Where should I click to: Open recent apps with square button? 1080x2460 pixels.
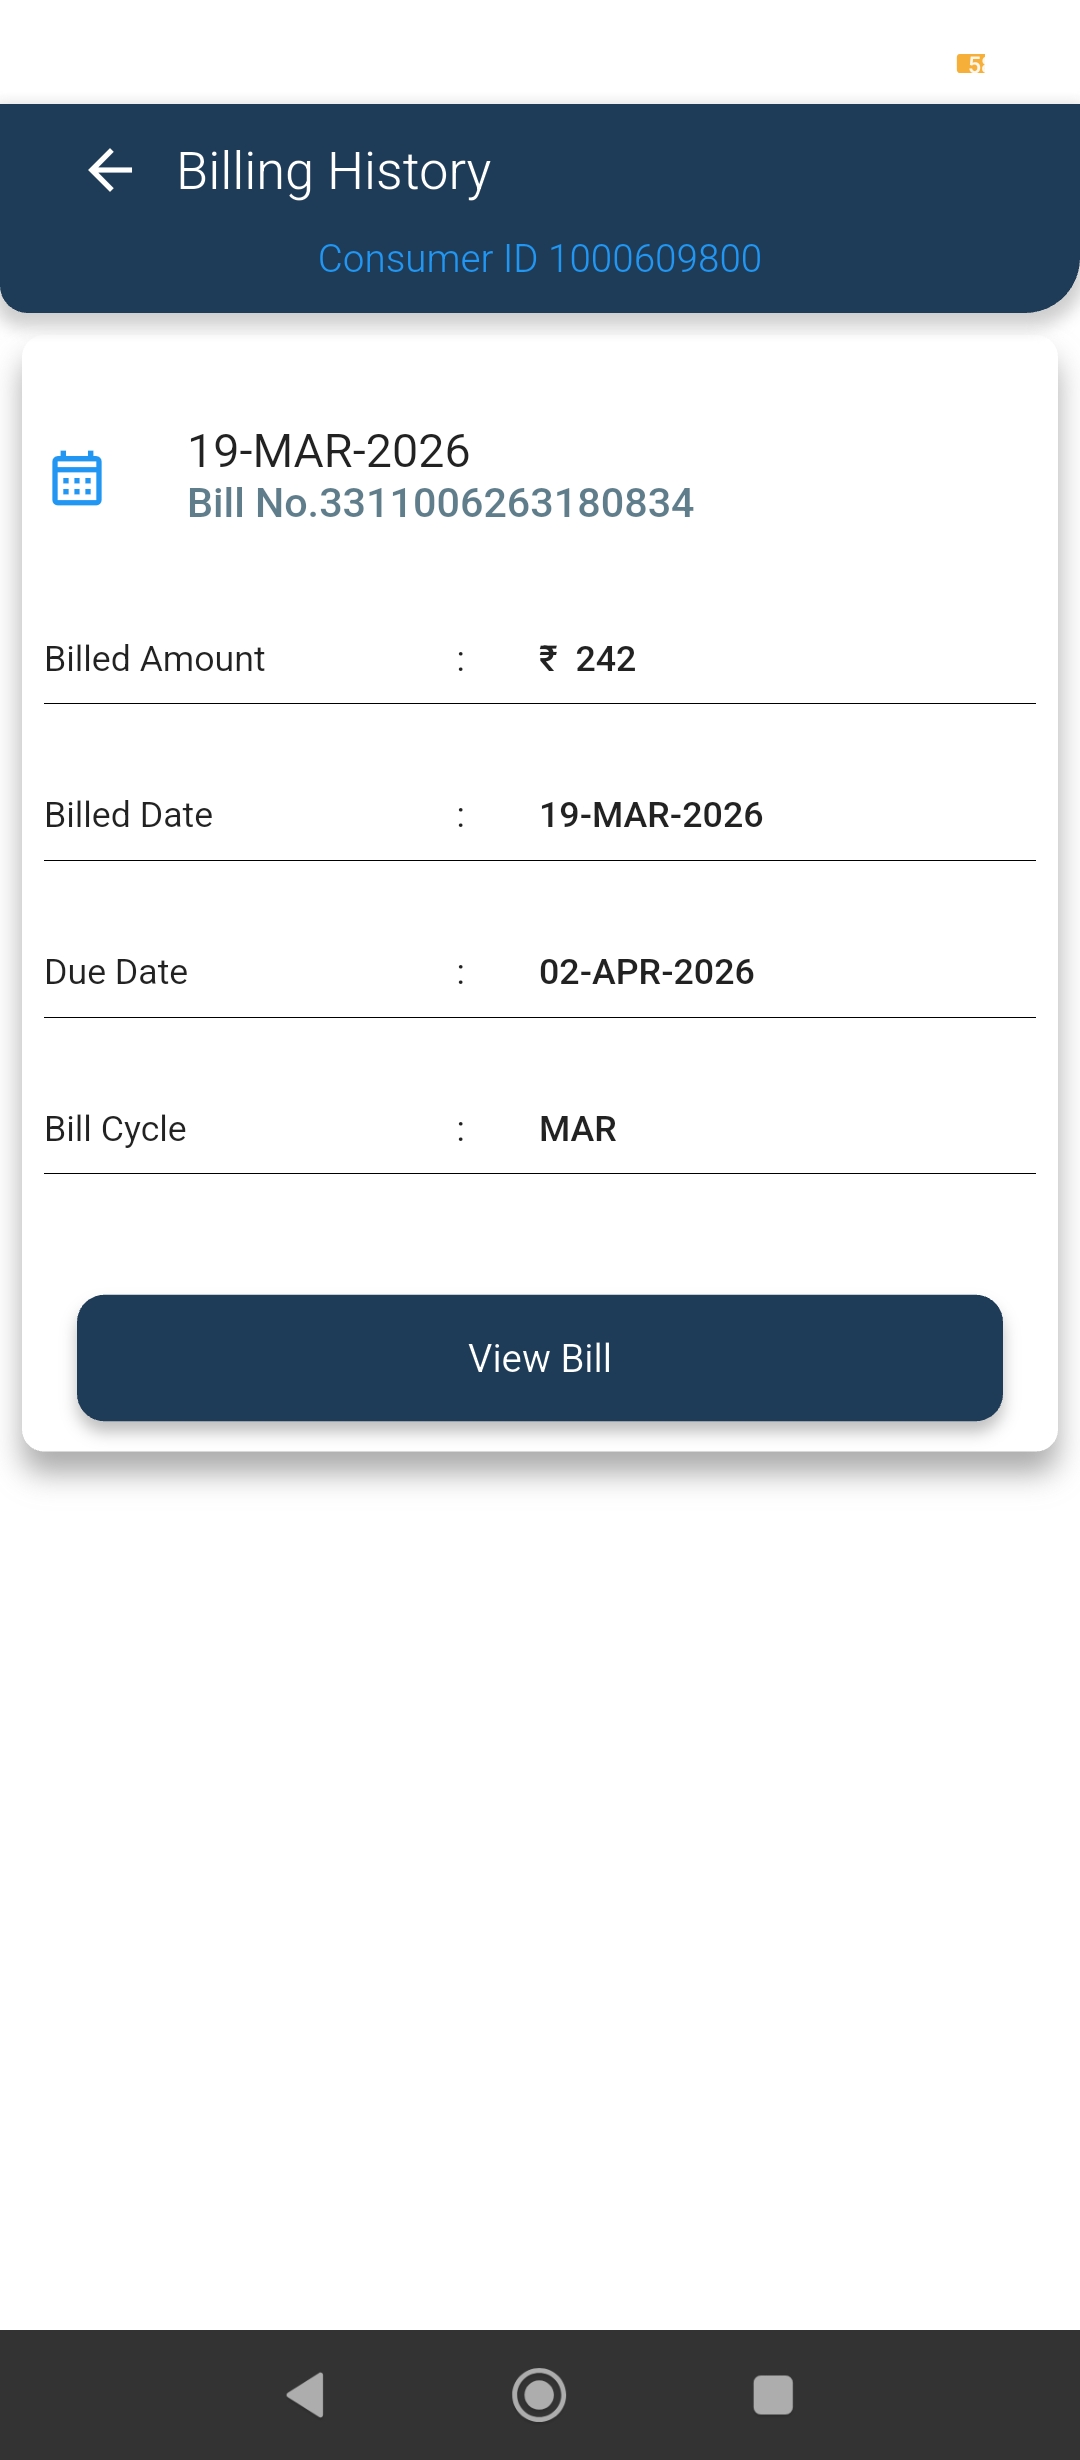(773, 2395)
